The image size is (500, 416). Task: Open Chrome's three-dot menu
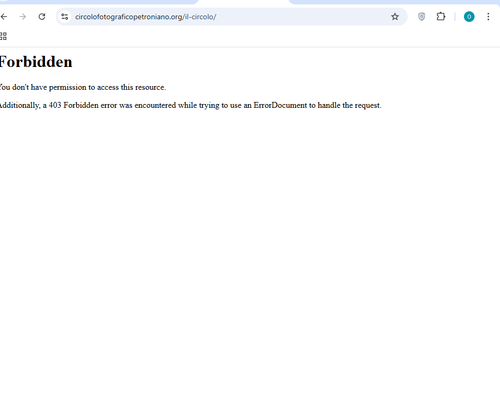tap(488, 17)
